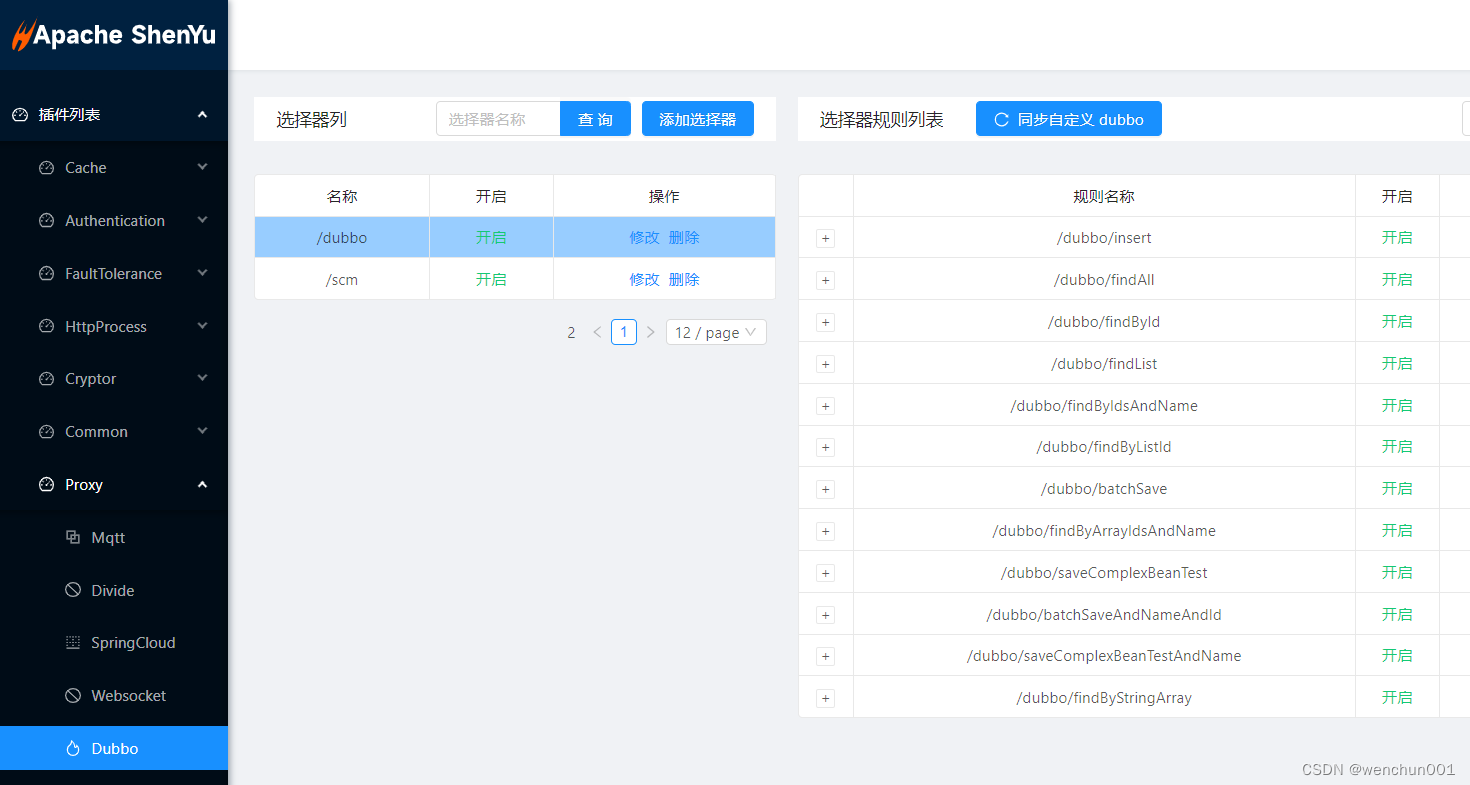The image size is (1470, 785).
Task: Open the Mqtt plugin menu item
Action: 114,537
